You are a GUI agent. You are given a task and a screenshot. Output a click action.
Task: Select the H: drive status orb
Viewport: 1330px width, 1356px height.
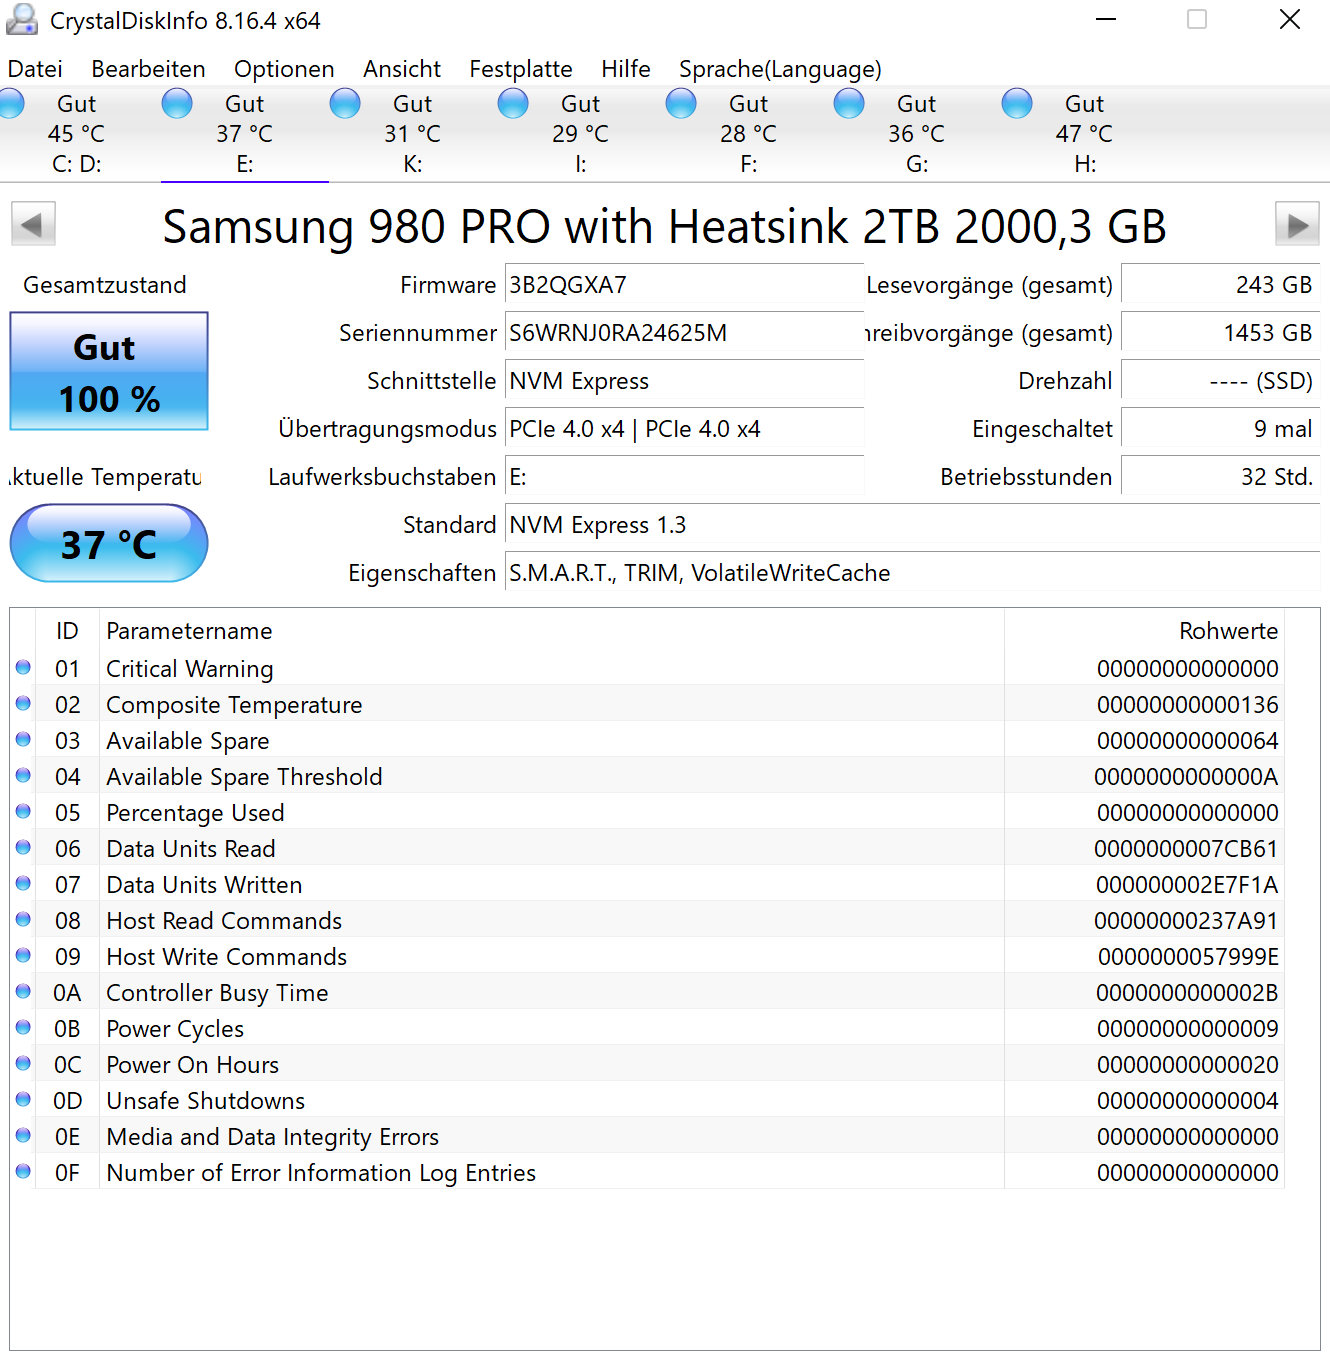click(x=1017, y=104)
